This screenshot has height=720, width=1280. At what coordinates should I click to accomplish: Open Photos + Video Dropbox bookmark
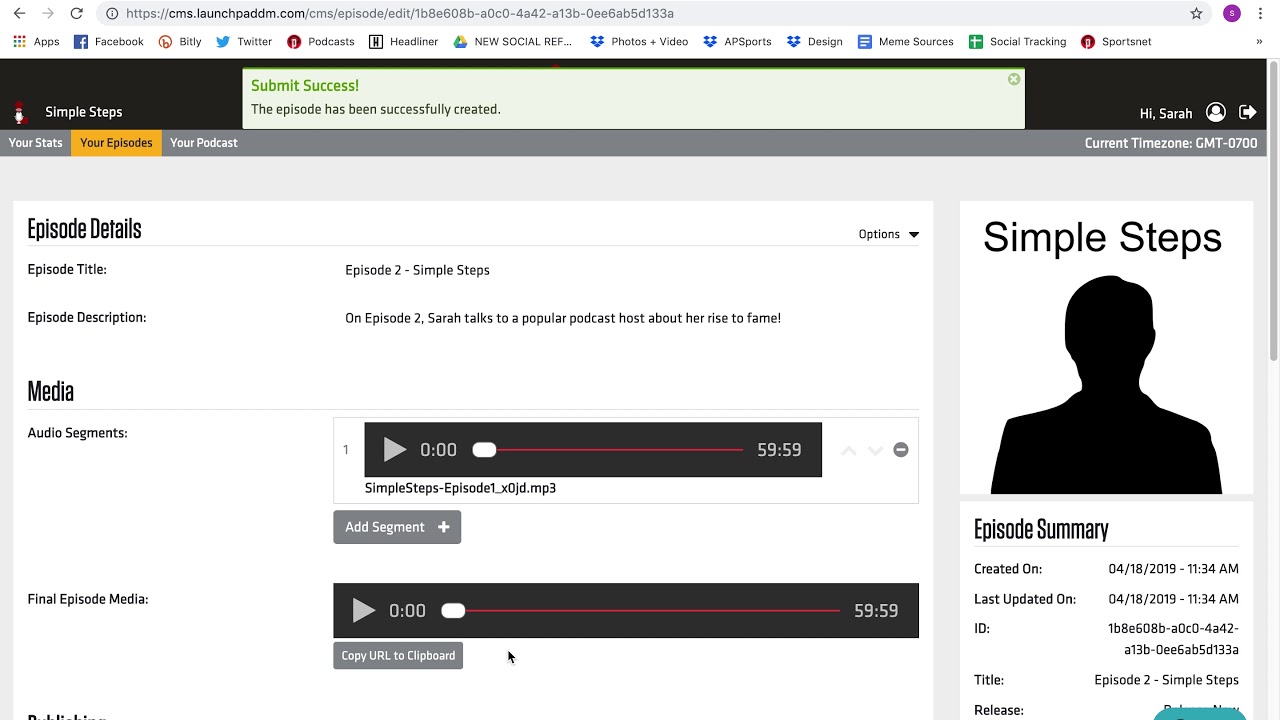639,42
